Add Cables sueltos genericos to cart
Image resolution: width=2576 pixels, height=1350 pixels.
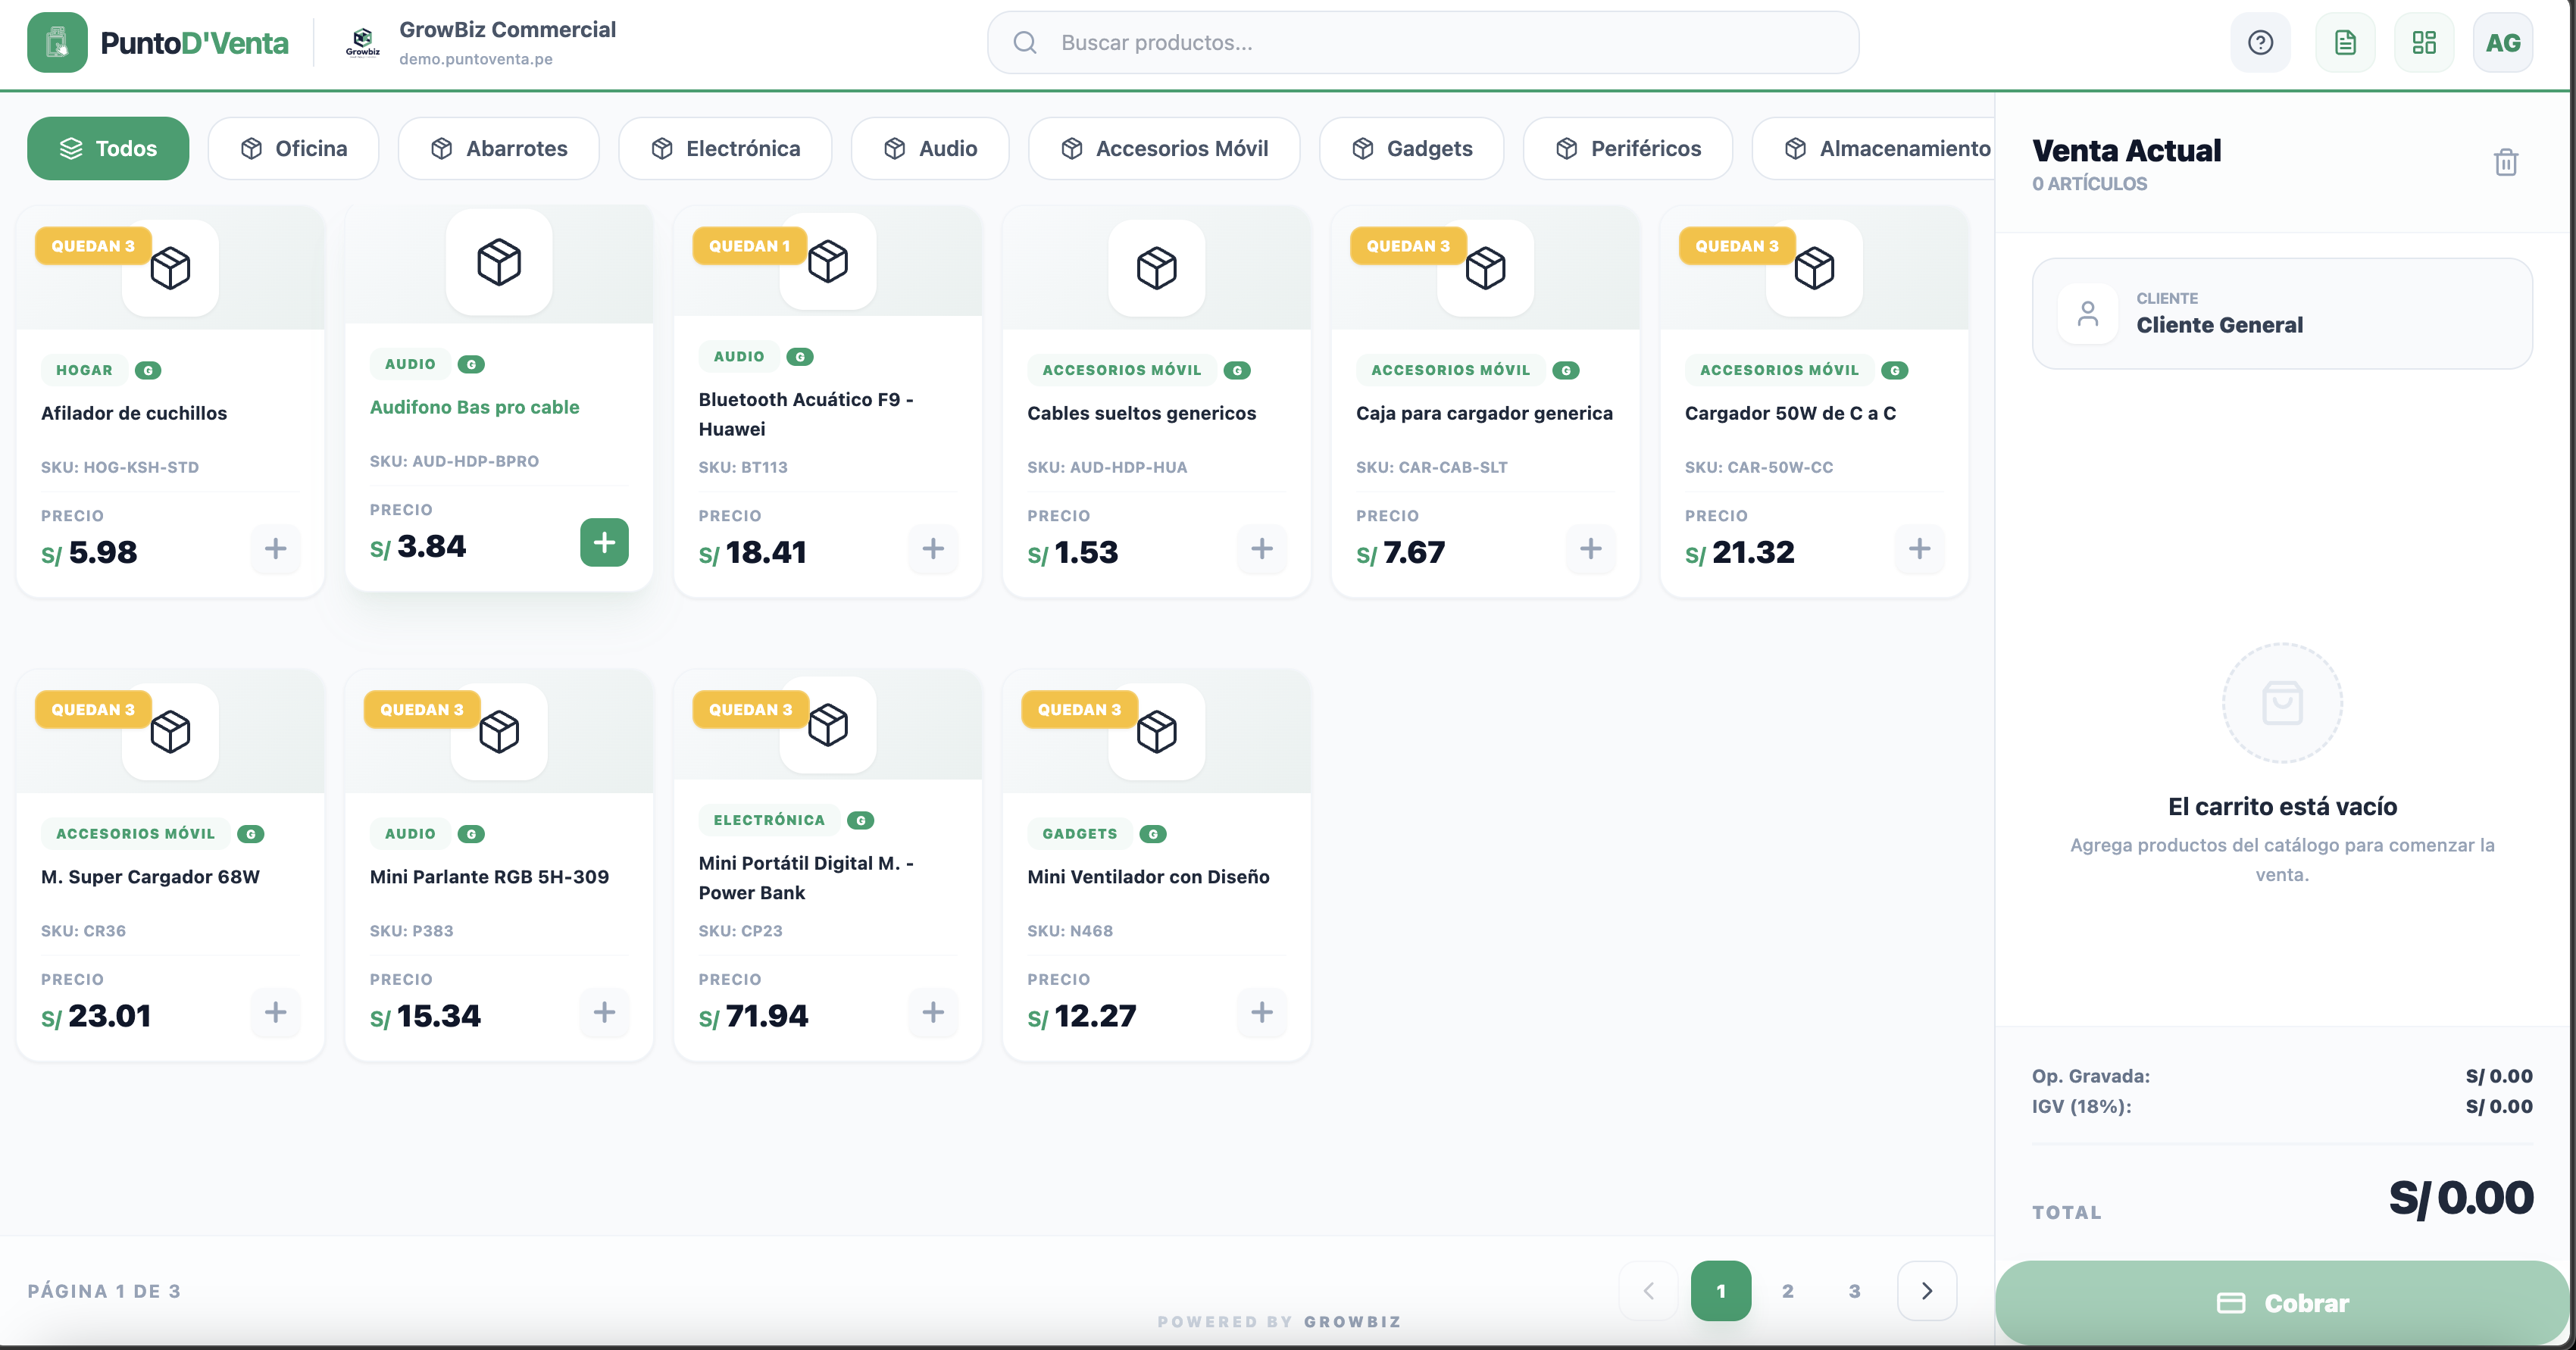pos(1262,549)
